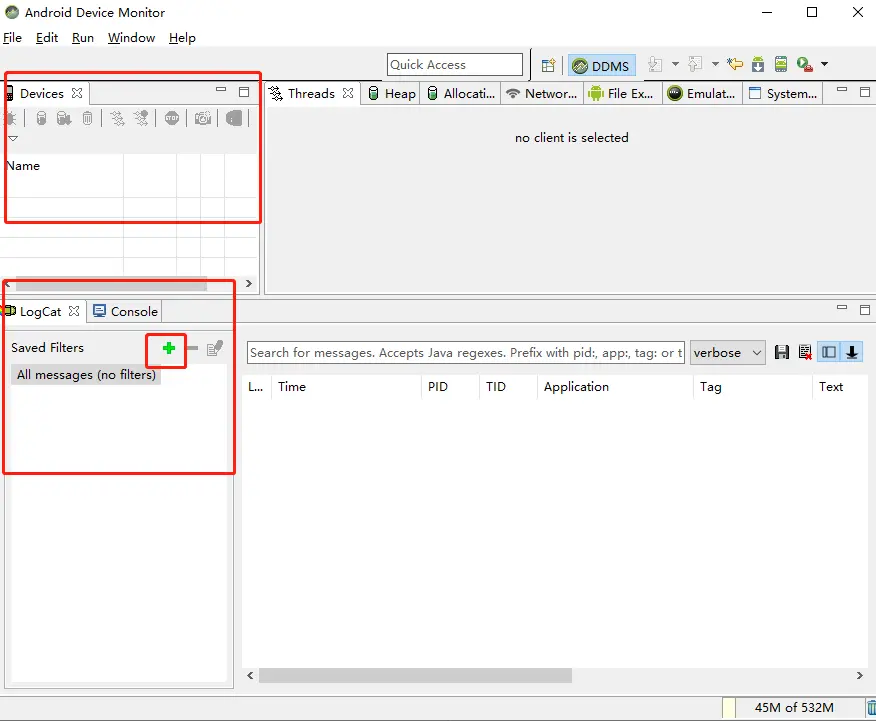The height and width of the screenshot is (721, 876).
Task: Click the Time column header
Action: [x=346, y=386]
